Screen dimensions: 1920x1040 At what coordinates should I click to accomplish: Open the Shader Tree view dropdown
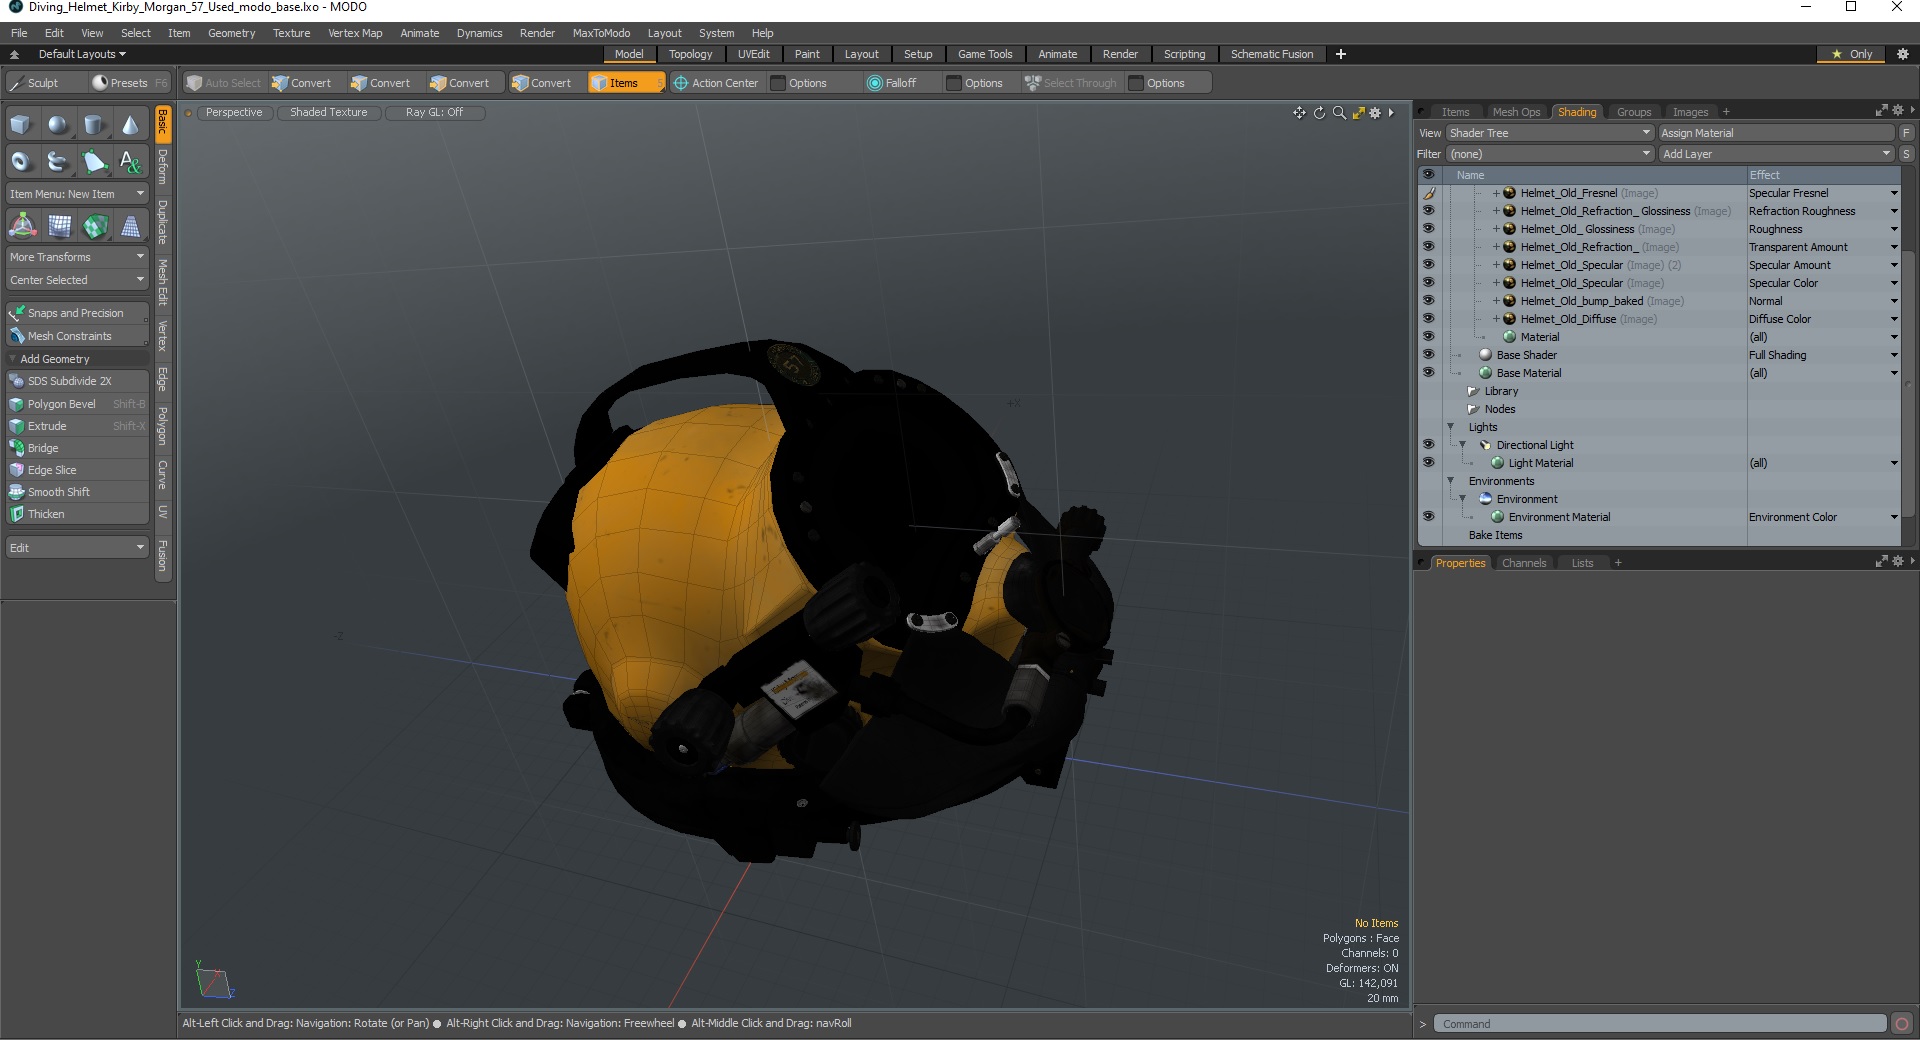1549,133
